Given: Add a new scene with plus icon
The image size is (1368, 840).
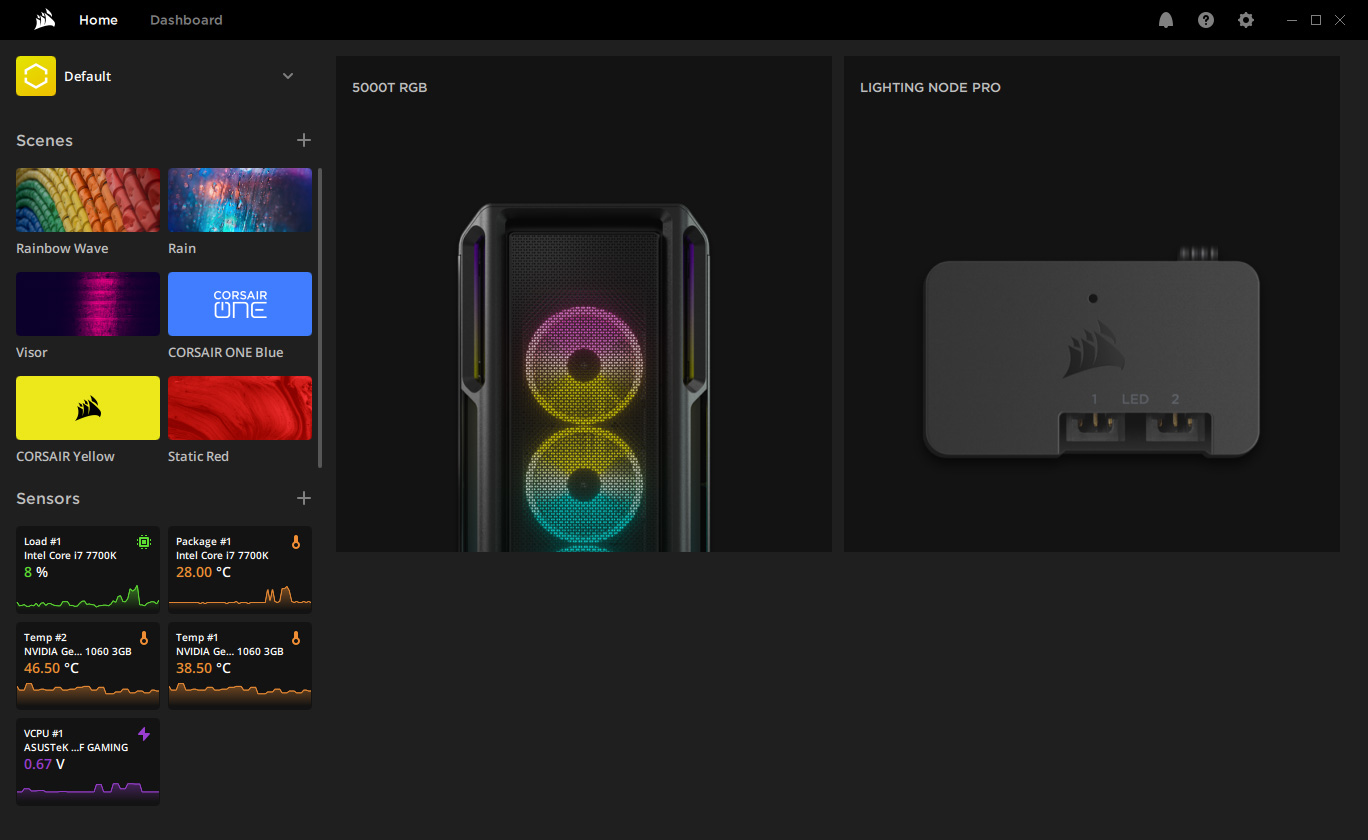Looking at the screenshot, I should pyautogui.click(x=304, y=140).
